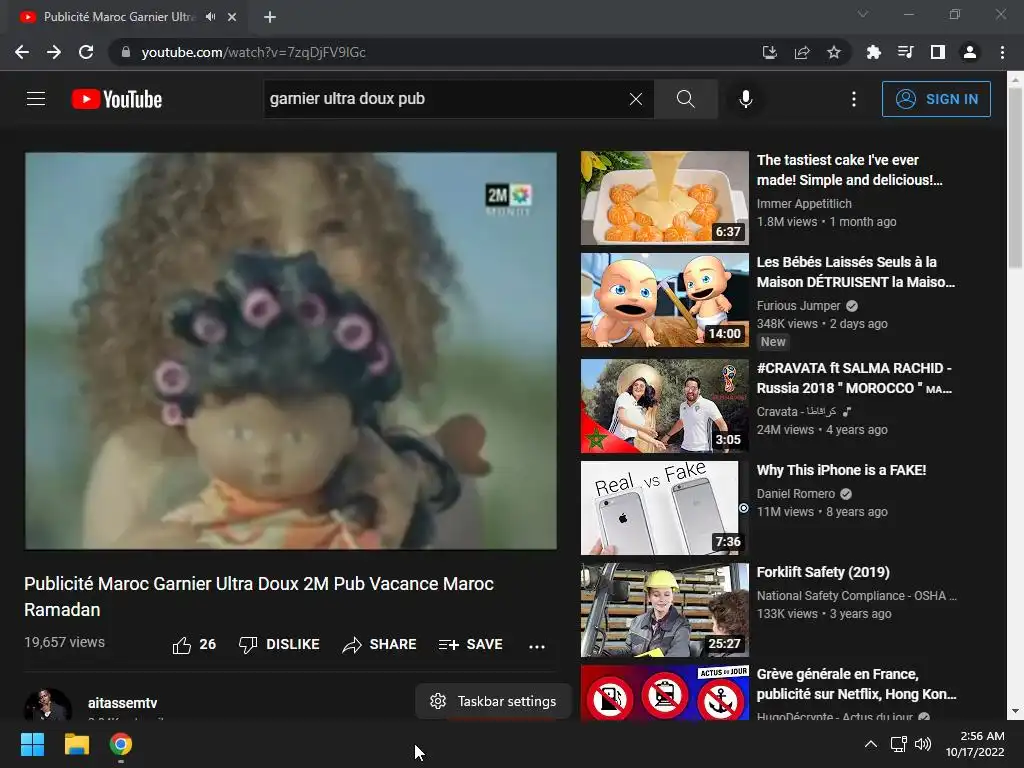Open network status tray icon
1024x768 pixels.
(x=899, y=744)
